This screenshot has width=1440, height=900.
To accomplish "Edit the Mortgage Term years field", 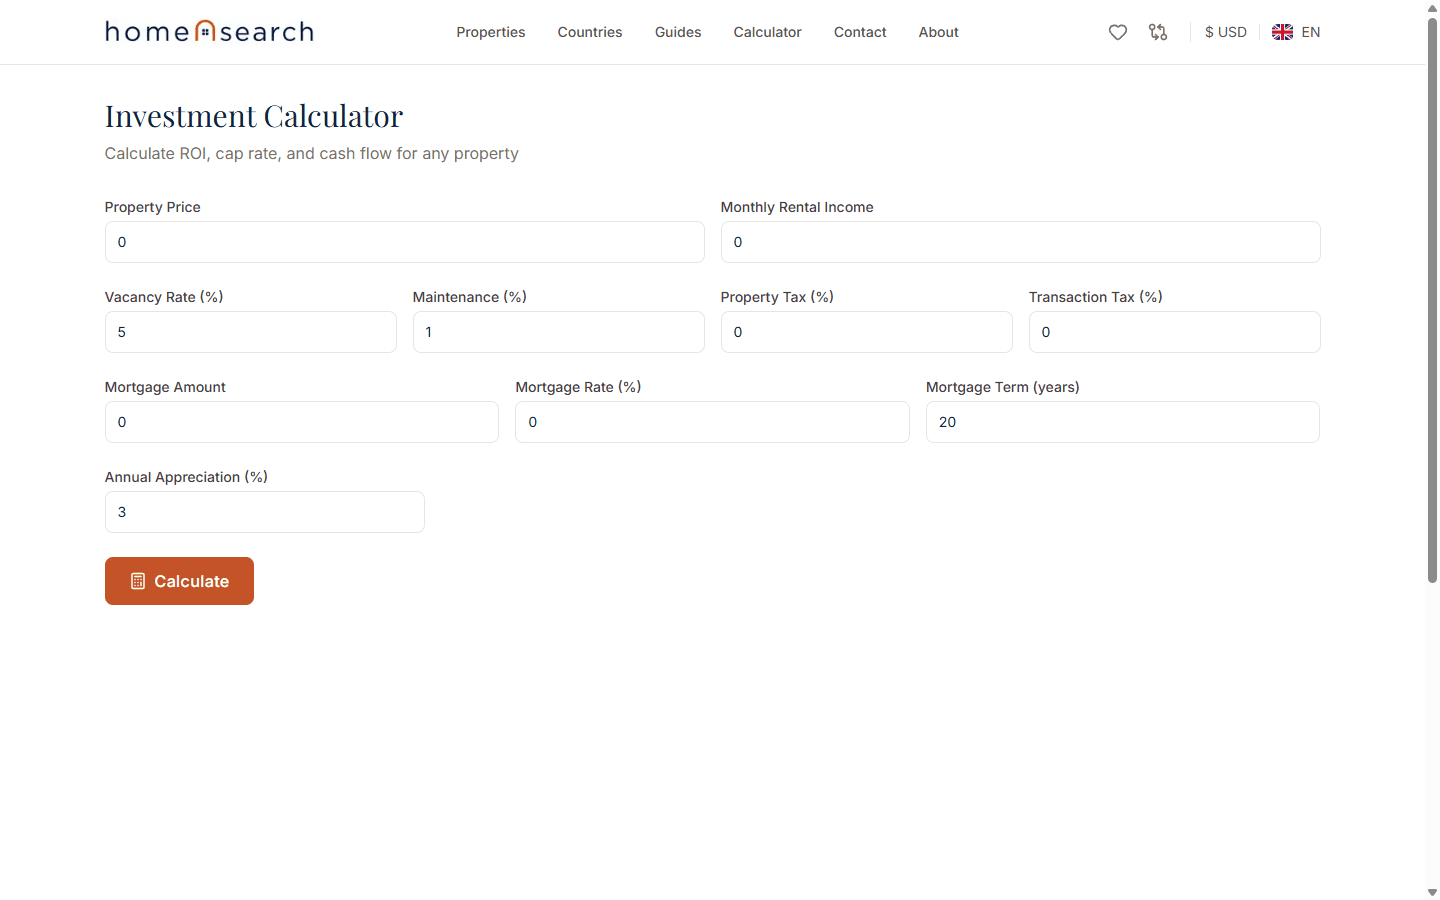I will 1122,422.
